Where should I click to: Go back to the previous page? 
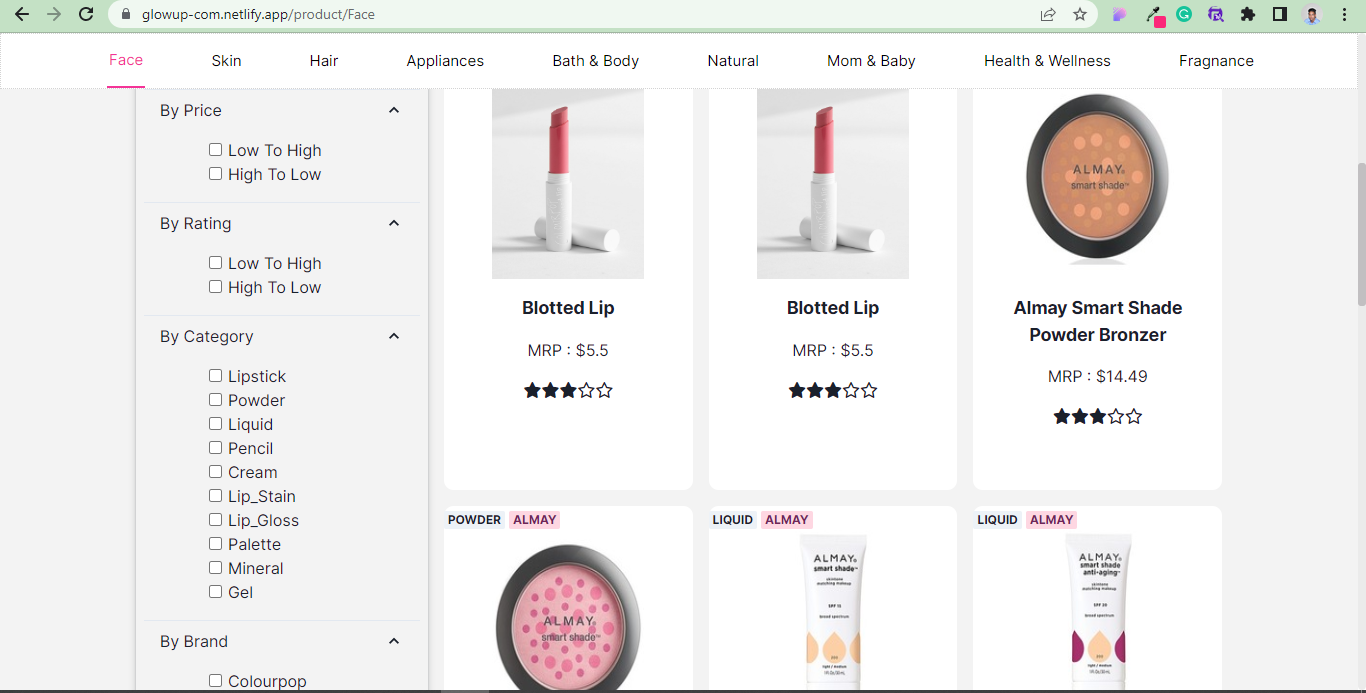tap(22, 14)
